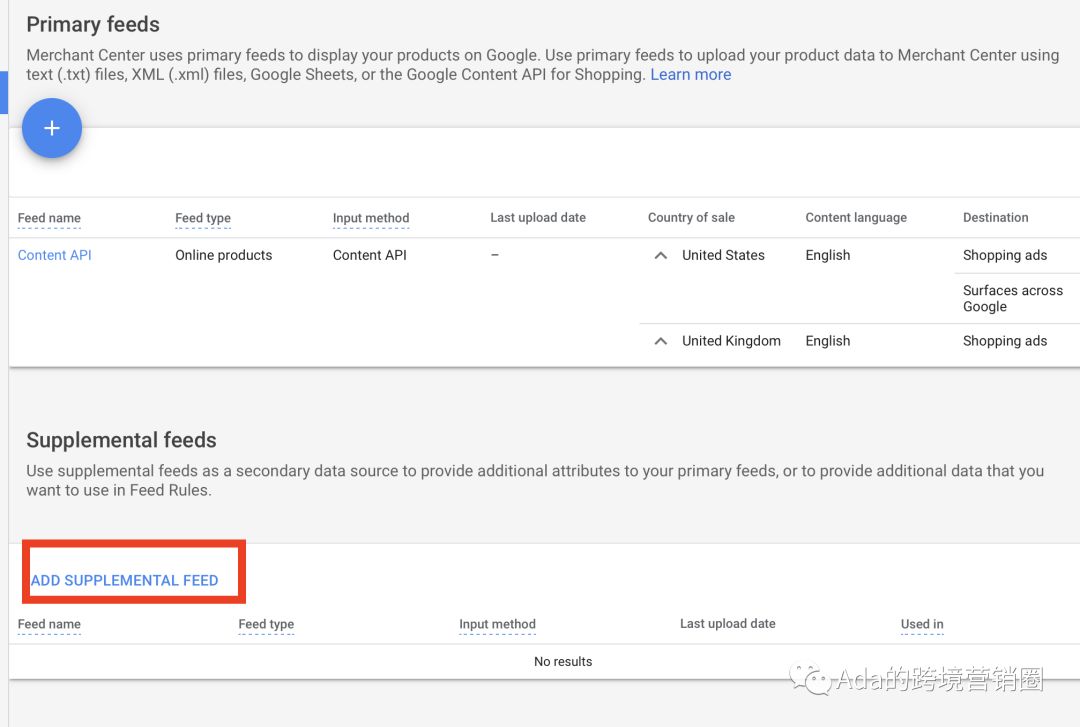The width and height of the screenshot is (1080, 727).
Task: Click supplemental Feed name column header
Action: pos(49,624)
